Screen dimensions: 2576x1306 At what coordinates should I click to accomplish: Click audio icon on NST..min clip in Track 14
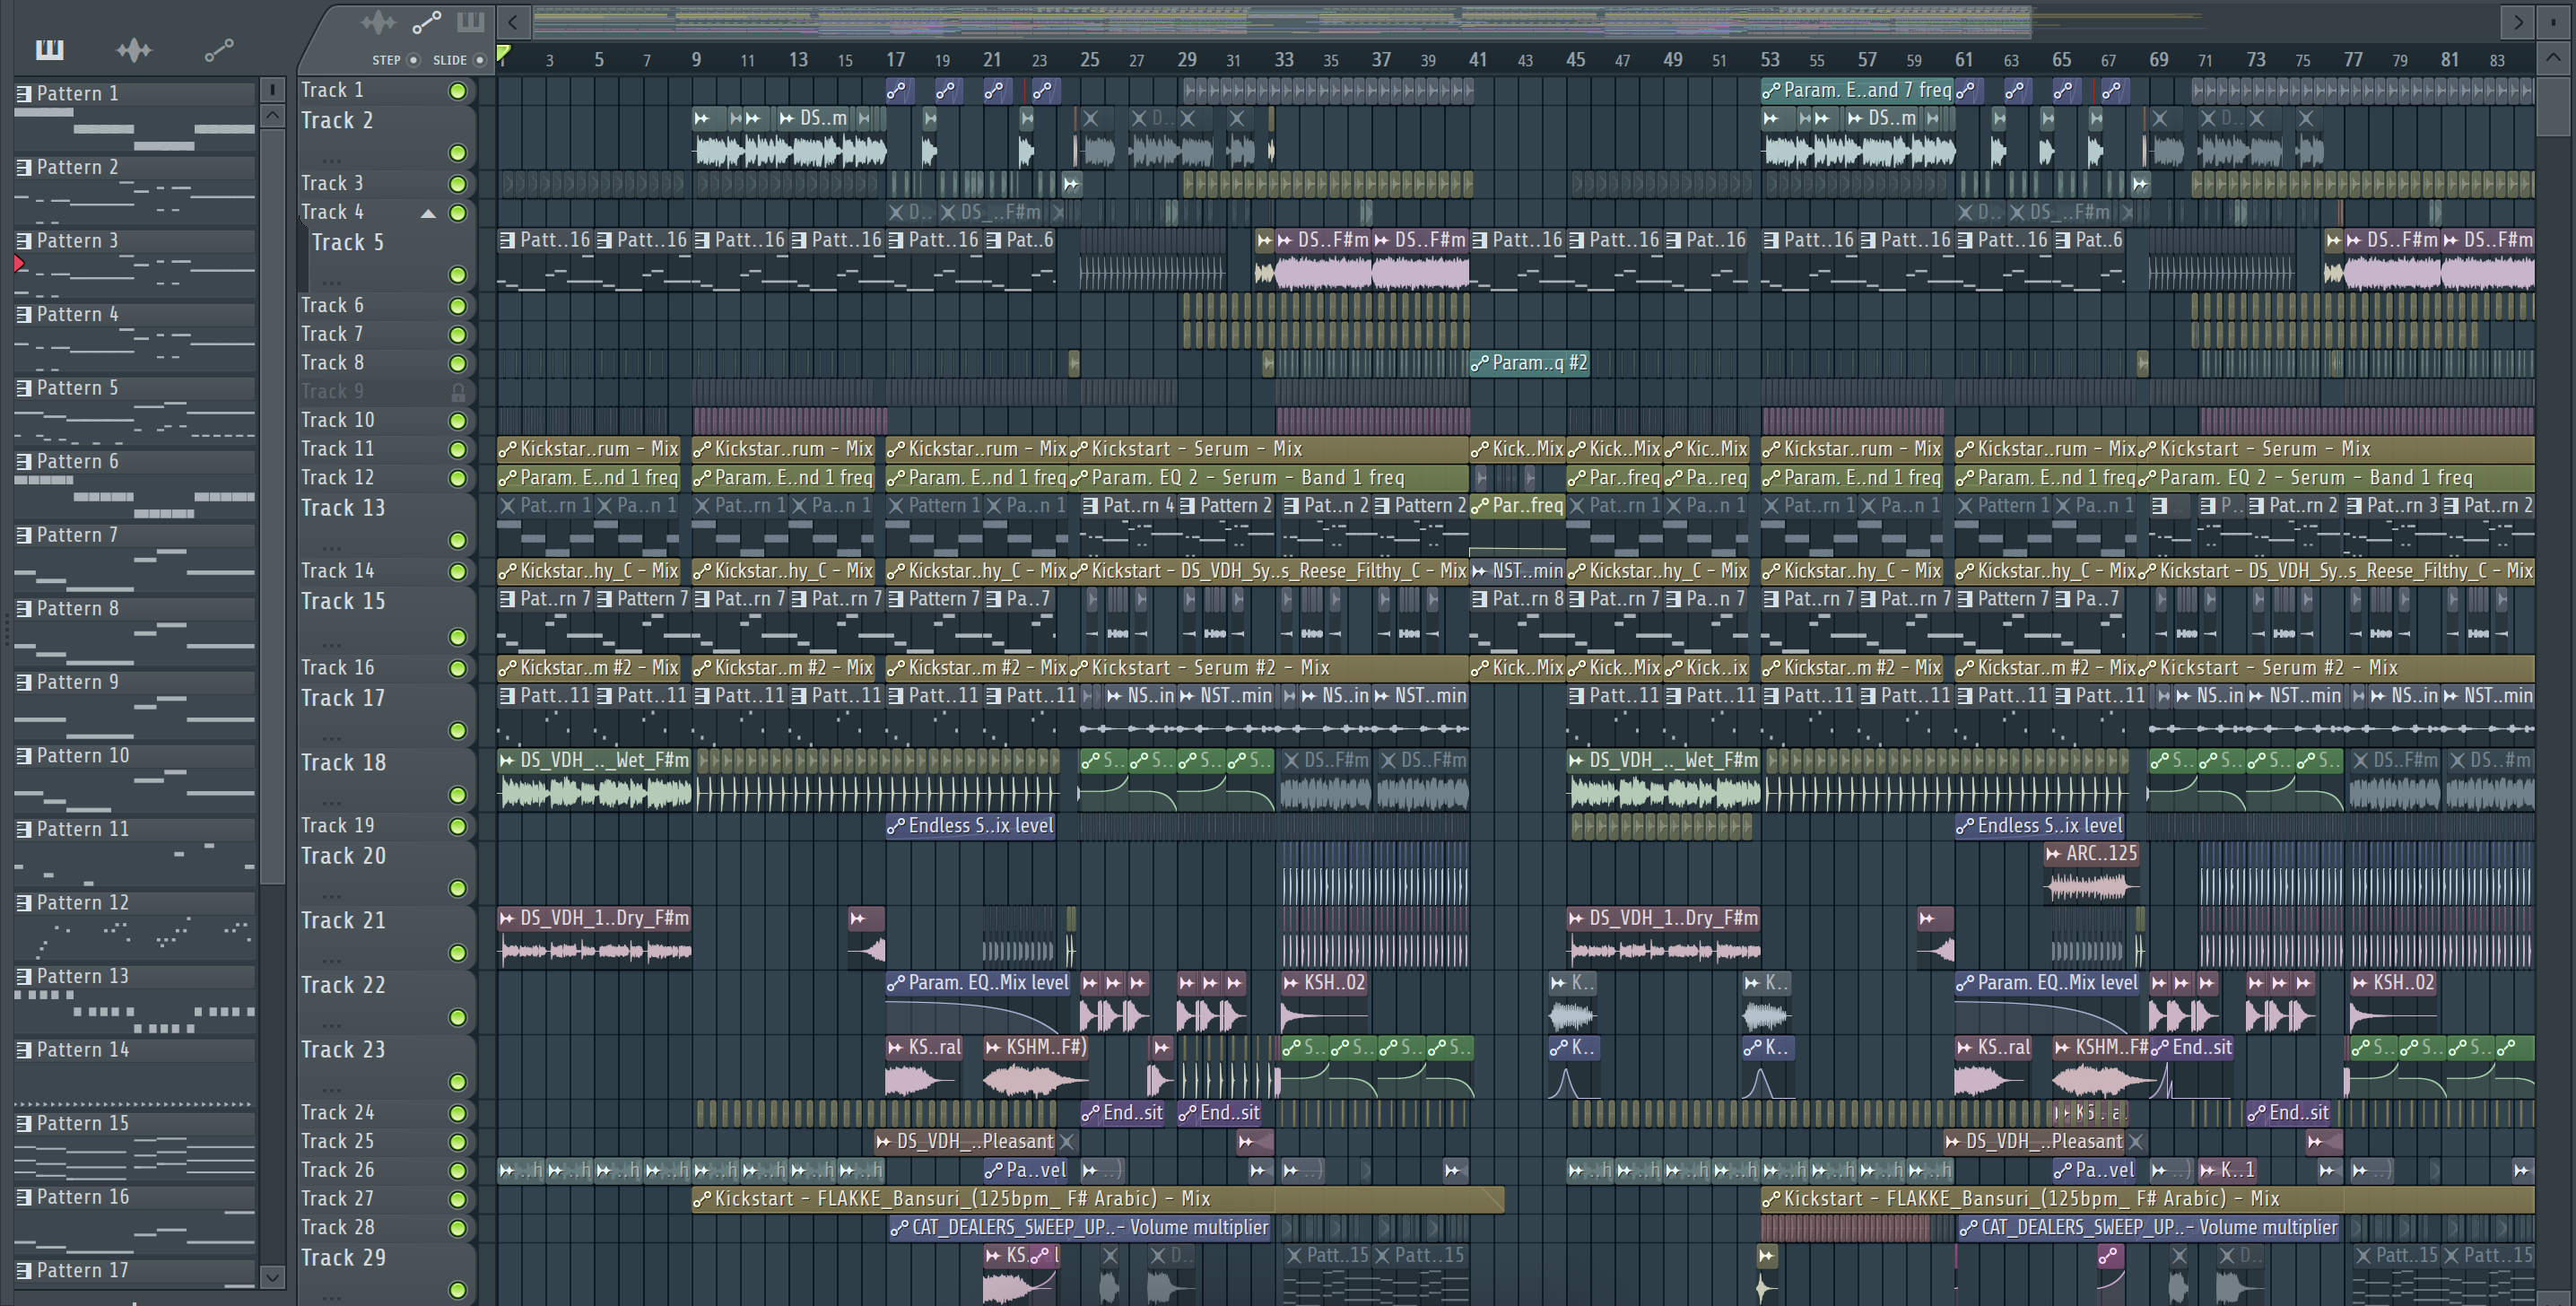tap(1480, 571)
